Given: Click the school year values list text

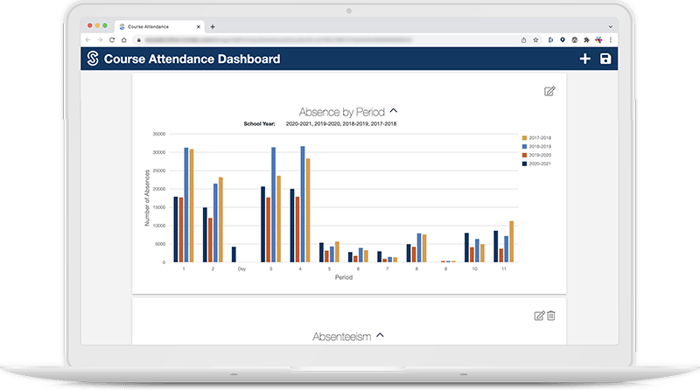Looking at the screenshot, I should 341,124.
